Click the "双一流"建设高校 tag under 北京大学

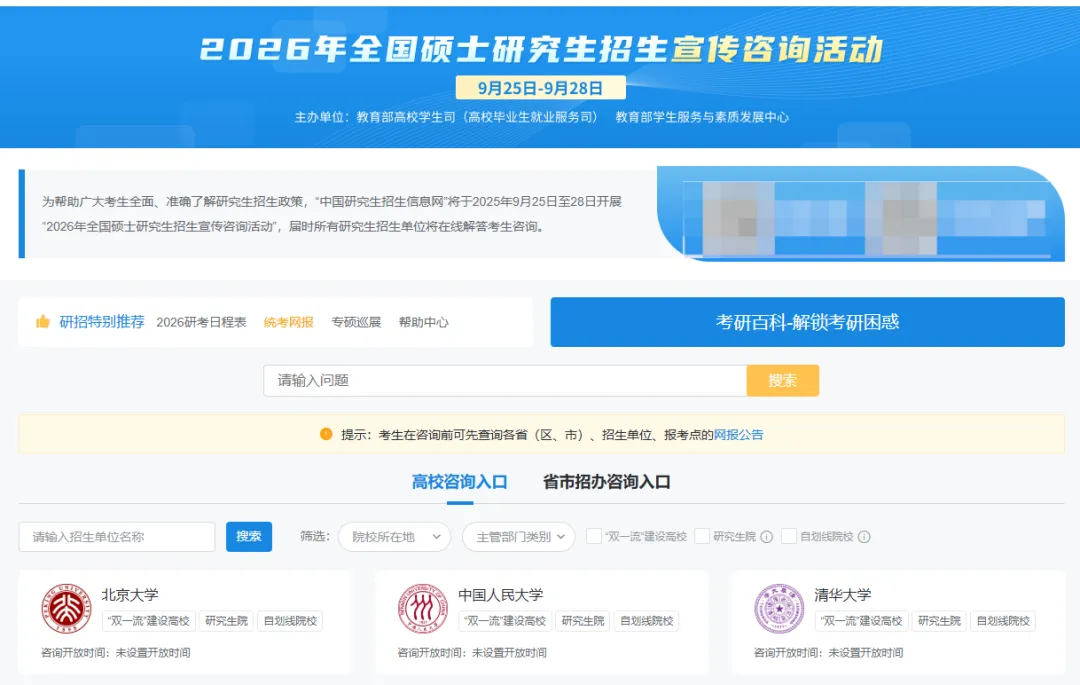149,621
